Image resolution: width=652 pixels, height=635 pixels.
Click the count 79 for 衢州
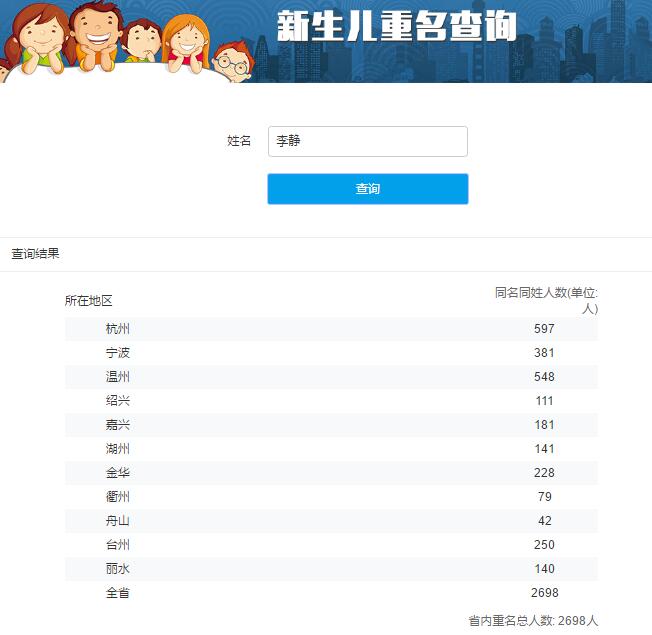click(x=545, y=497)
